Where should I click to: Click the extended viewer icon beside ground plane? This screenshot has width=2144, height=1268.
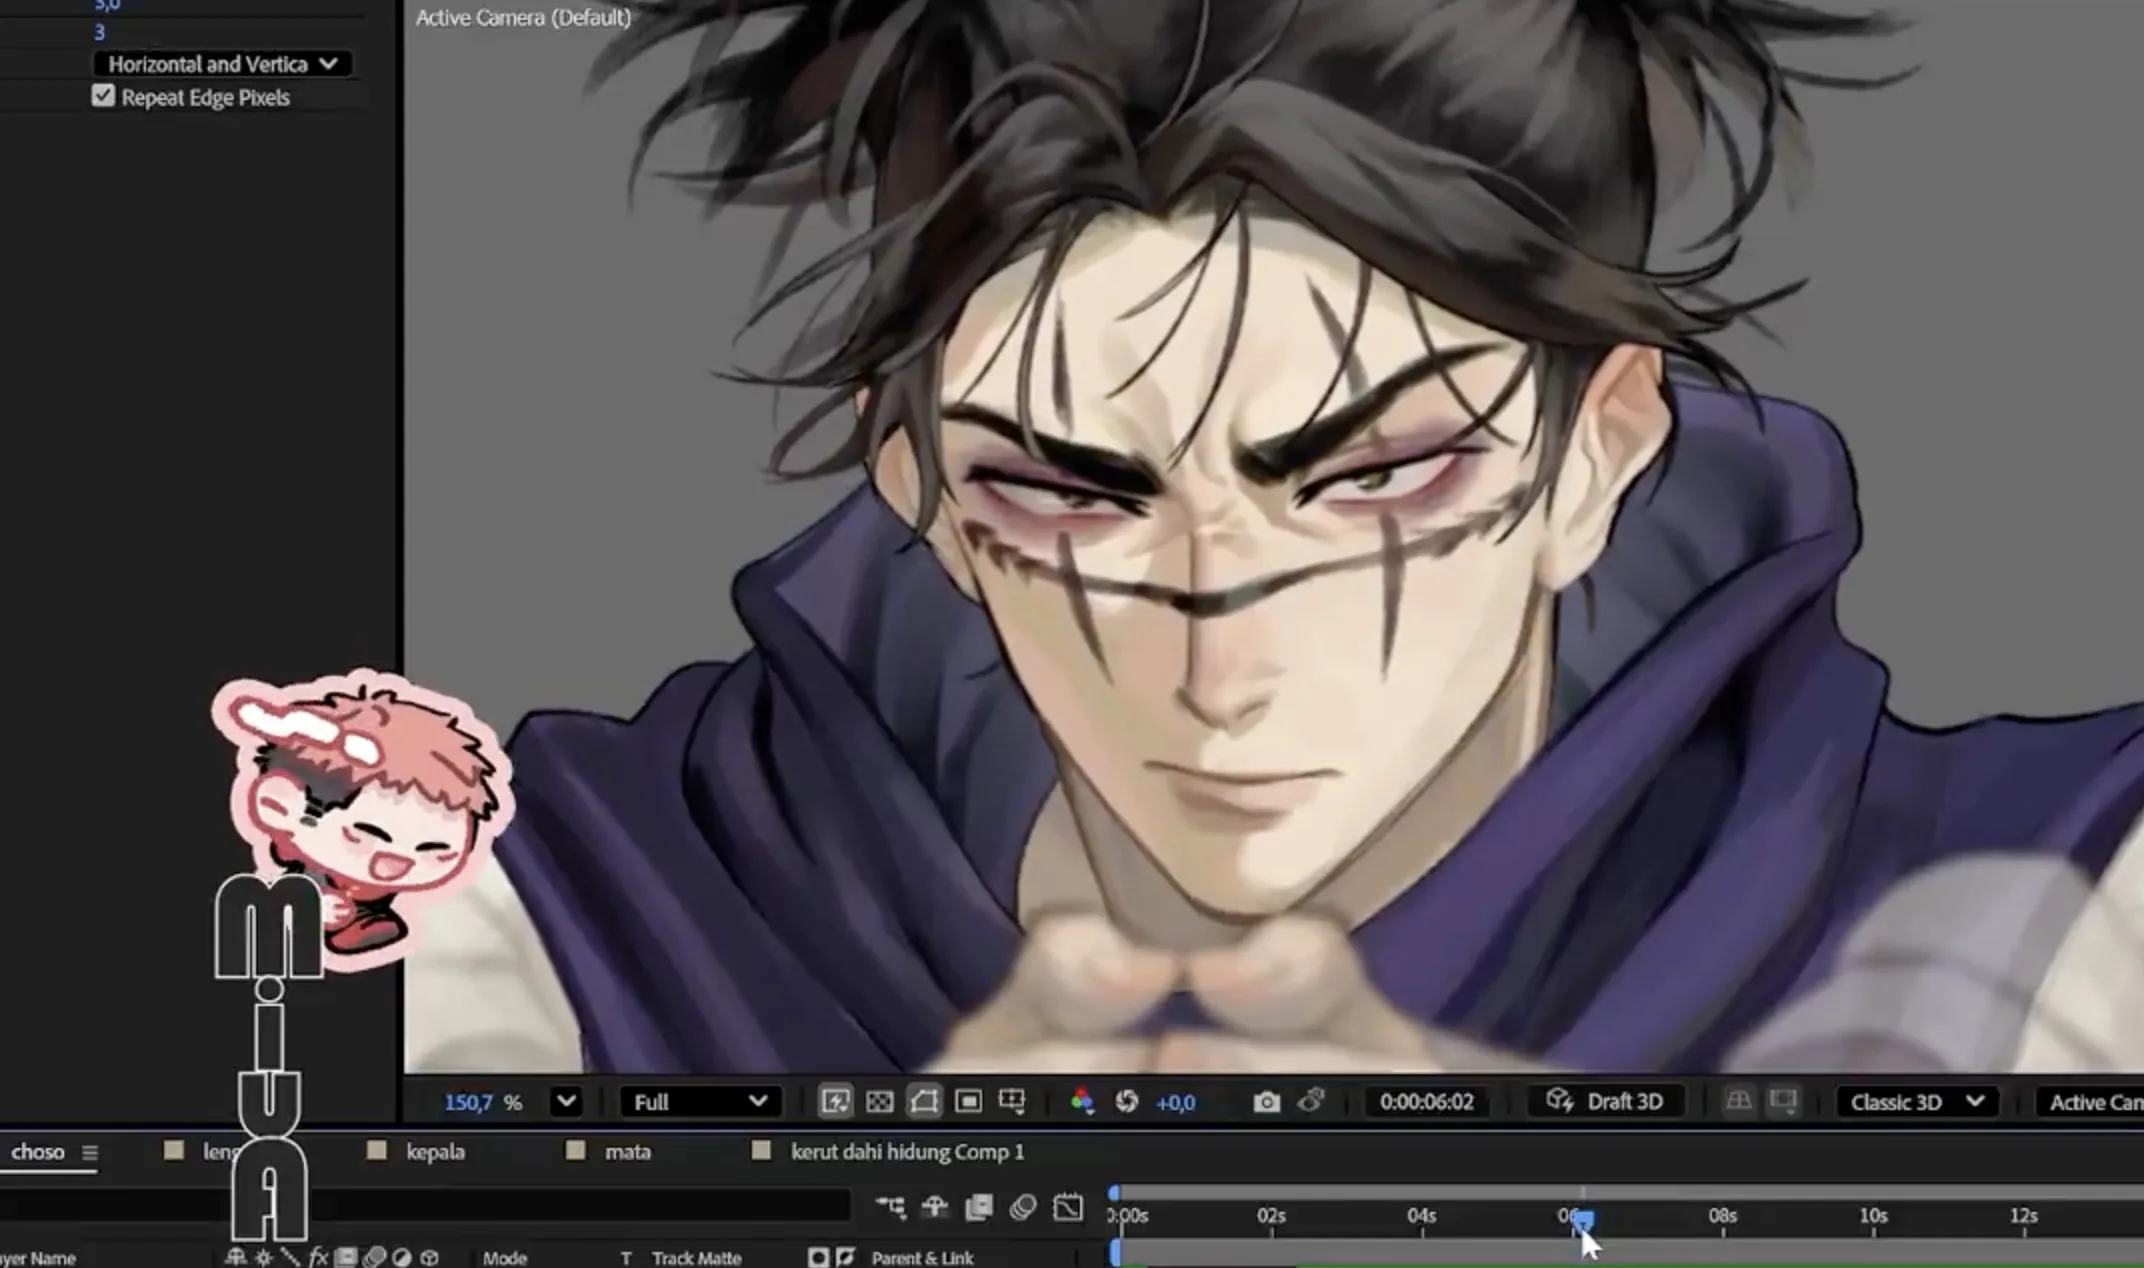[x=1783, y=1101]
